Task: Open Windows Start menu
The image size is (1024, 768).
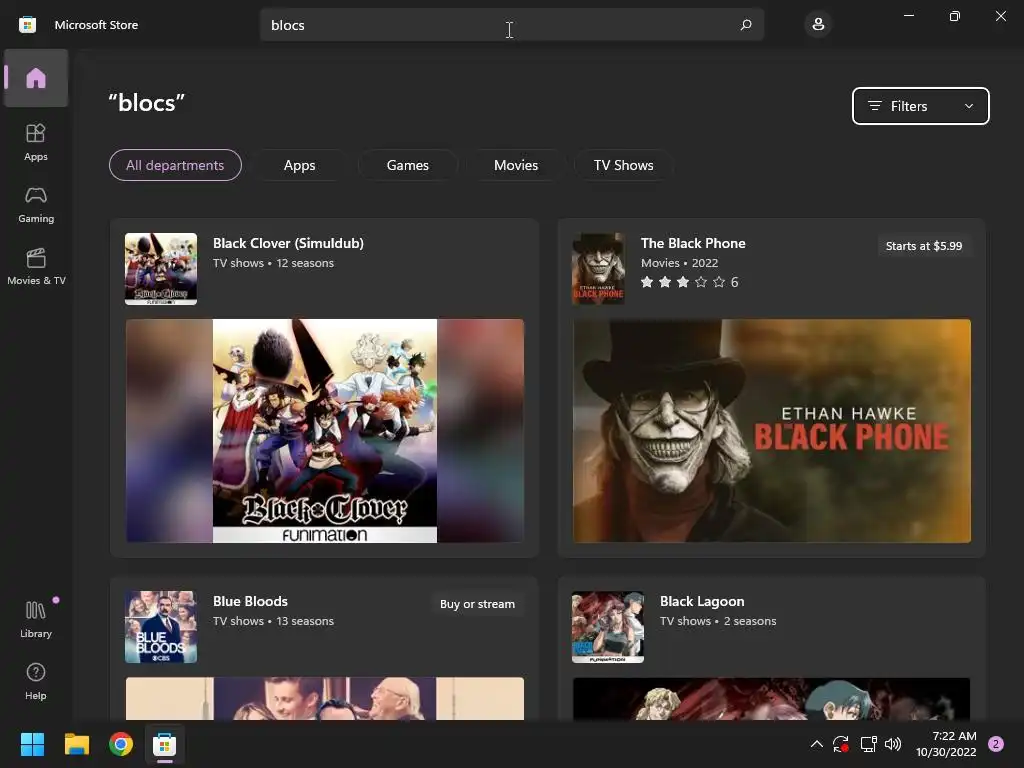Action: (x=32, y=744)
